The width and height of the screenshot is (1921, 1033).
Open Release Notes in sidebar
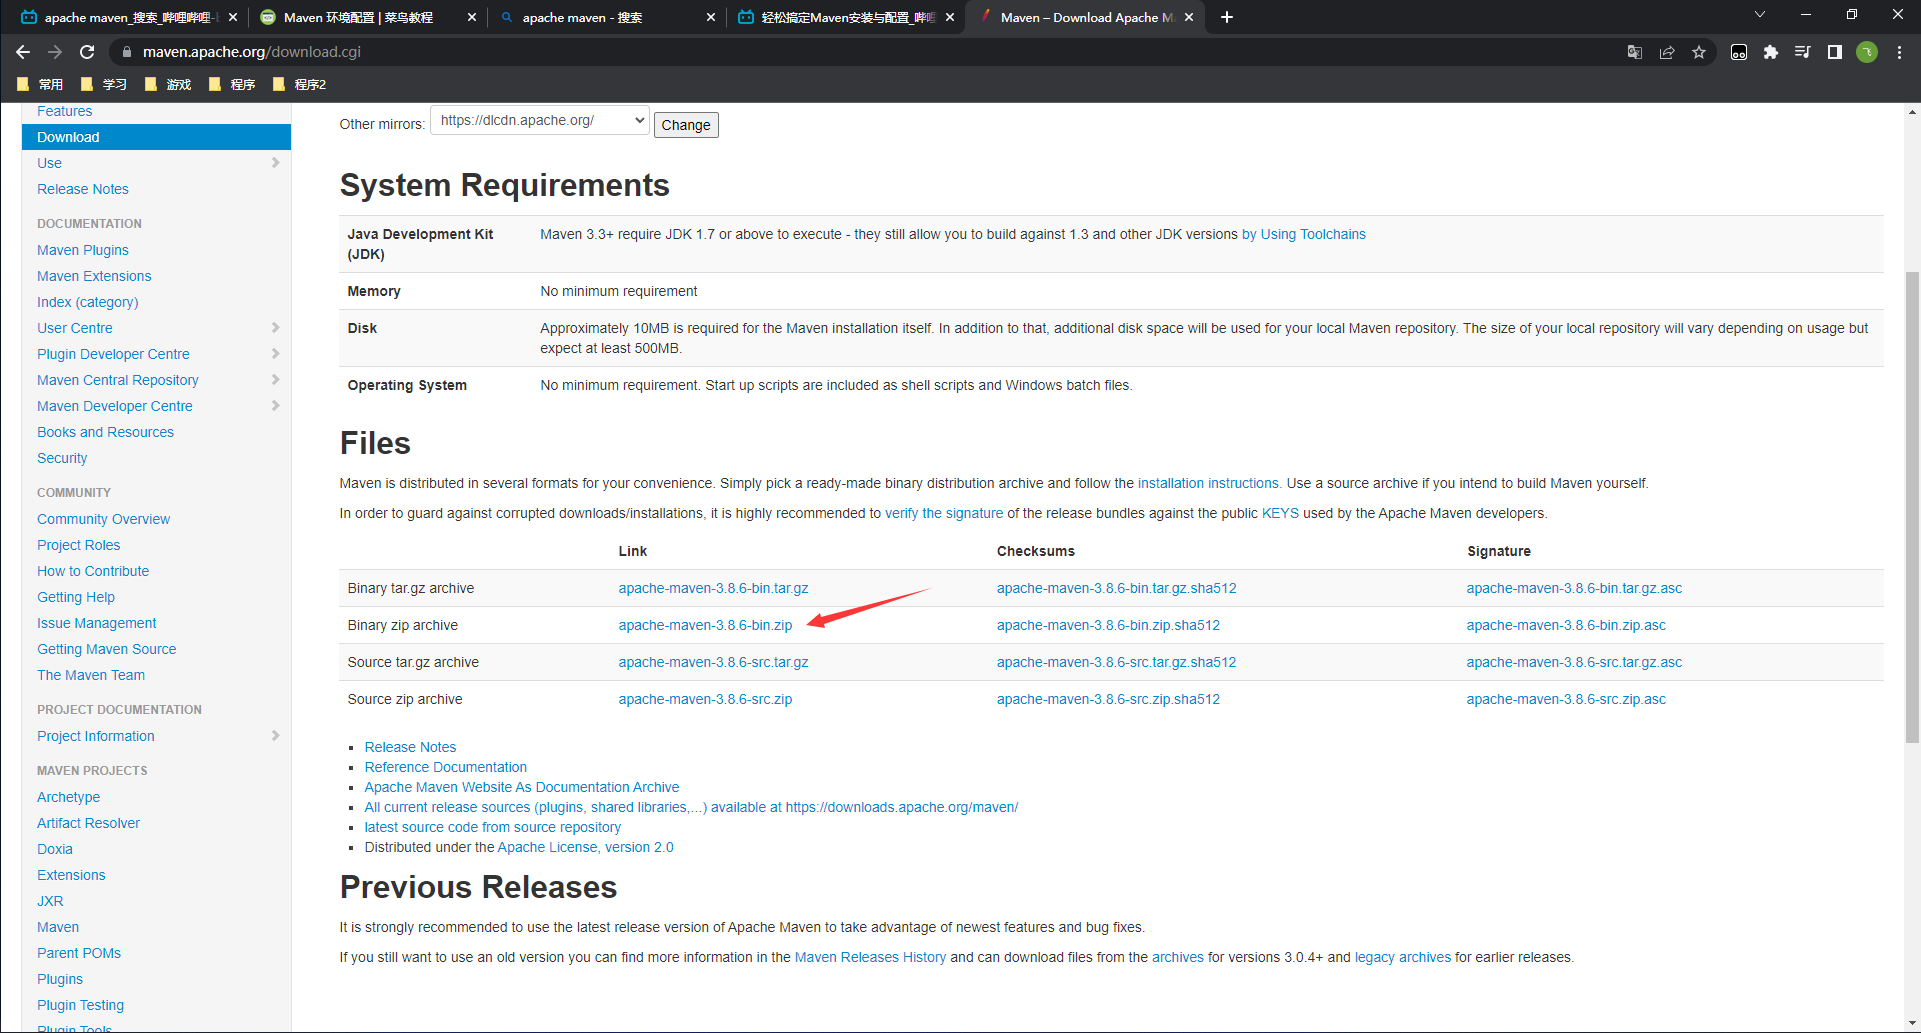click(x=83, y=189)
